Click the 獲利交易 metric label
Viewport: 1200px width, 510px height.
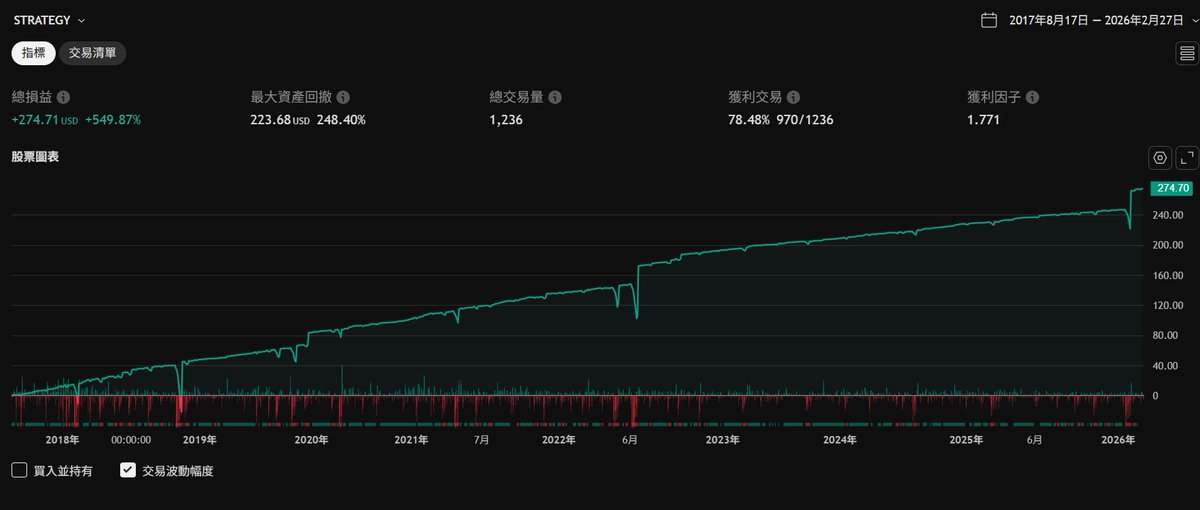755,98
